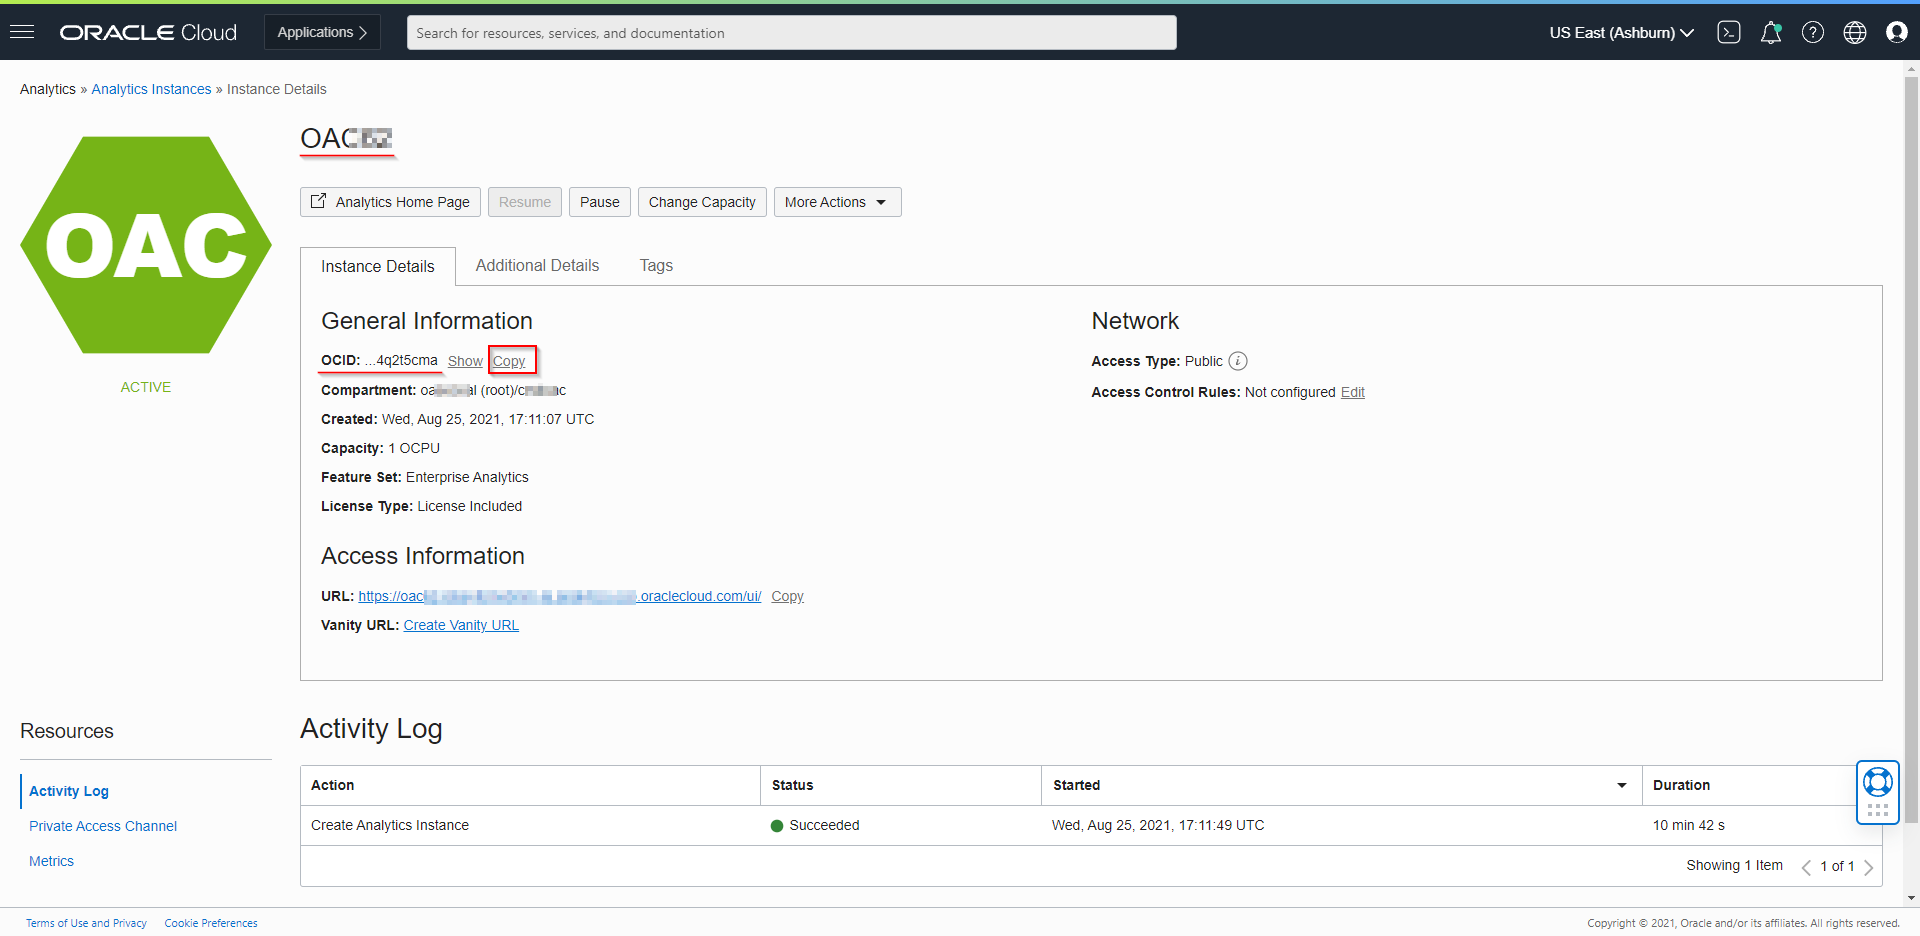
Task: Open the Cloud Shell terminal icon
Action: point(1729,32)
